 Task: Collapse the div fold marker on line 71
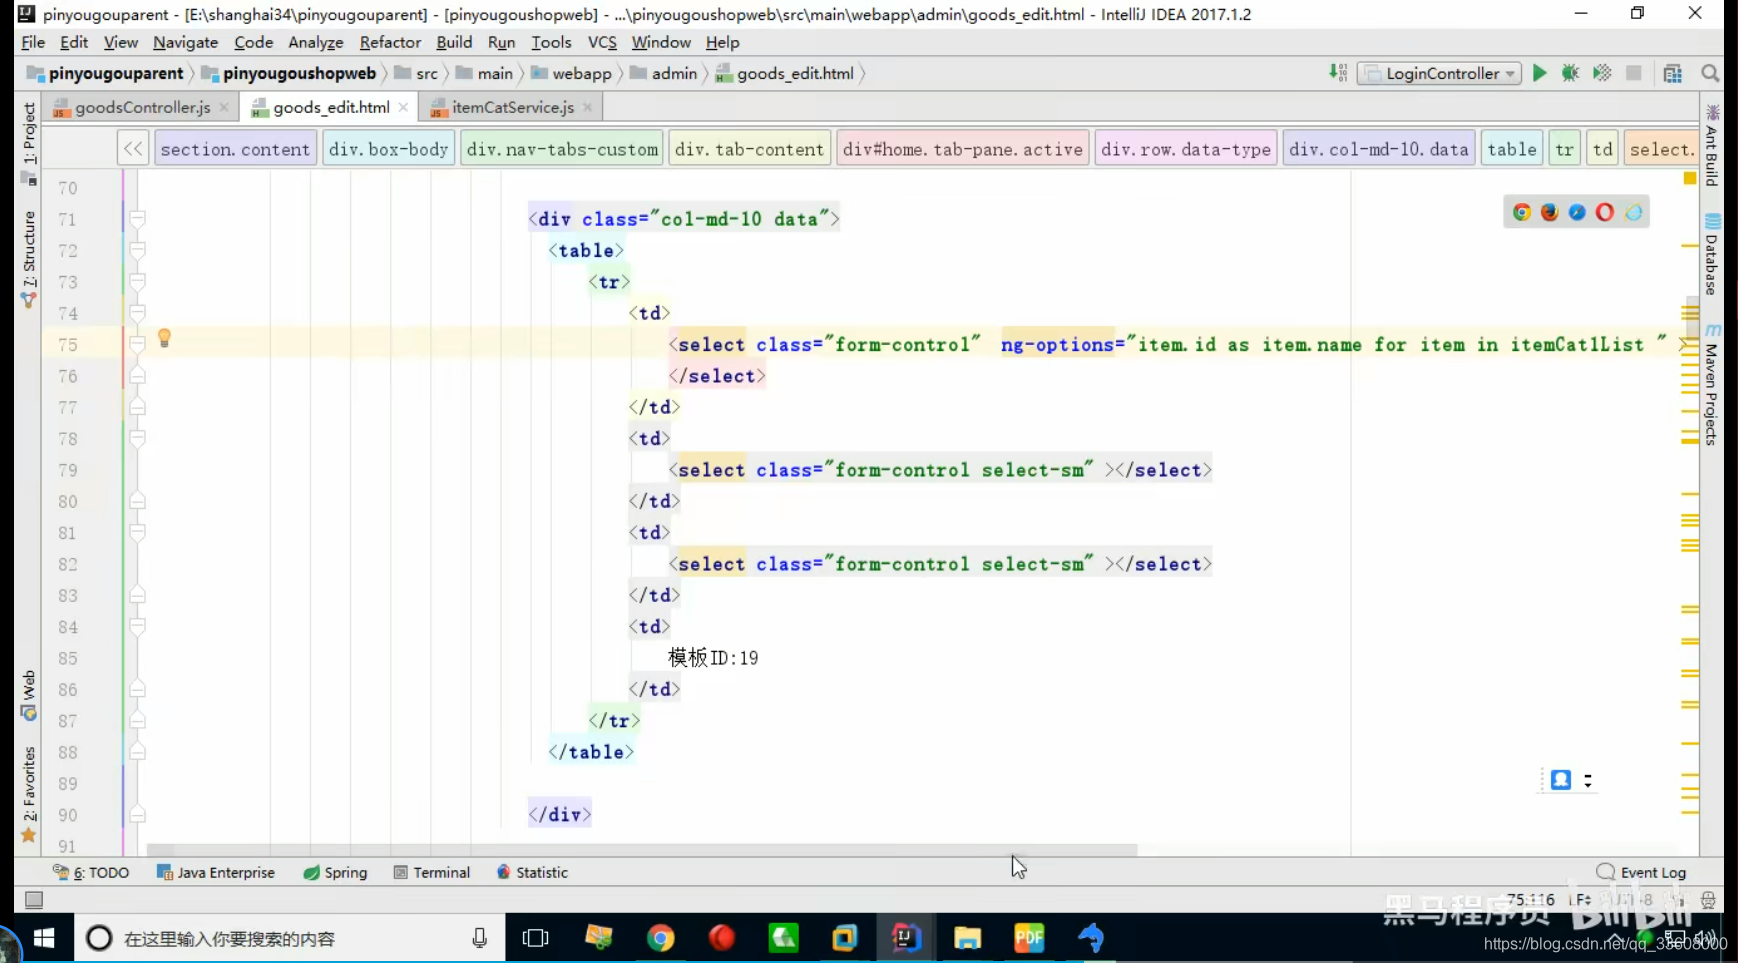coord(138,219)
